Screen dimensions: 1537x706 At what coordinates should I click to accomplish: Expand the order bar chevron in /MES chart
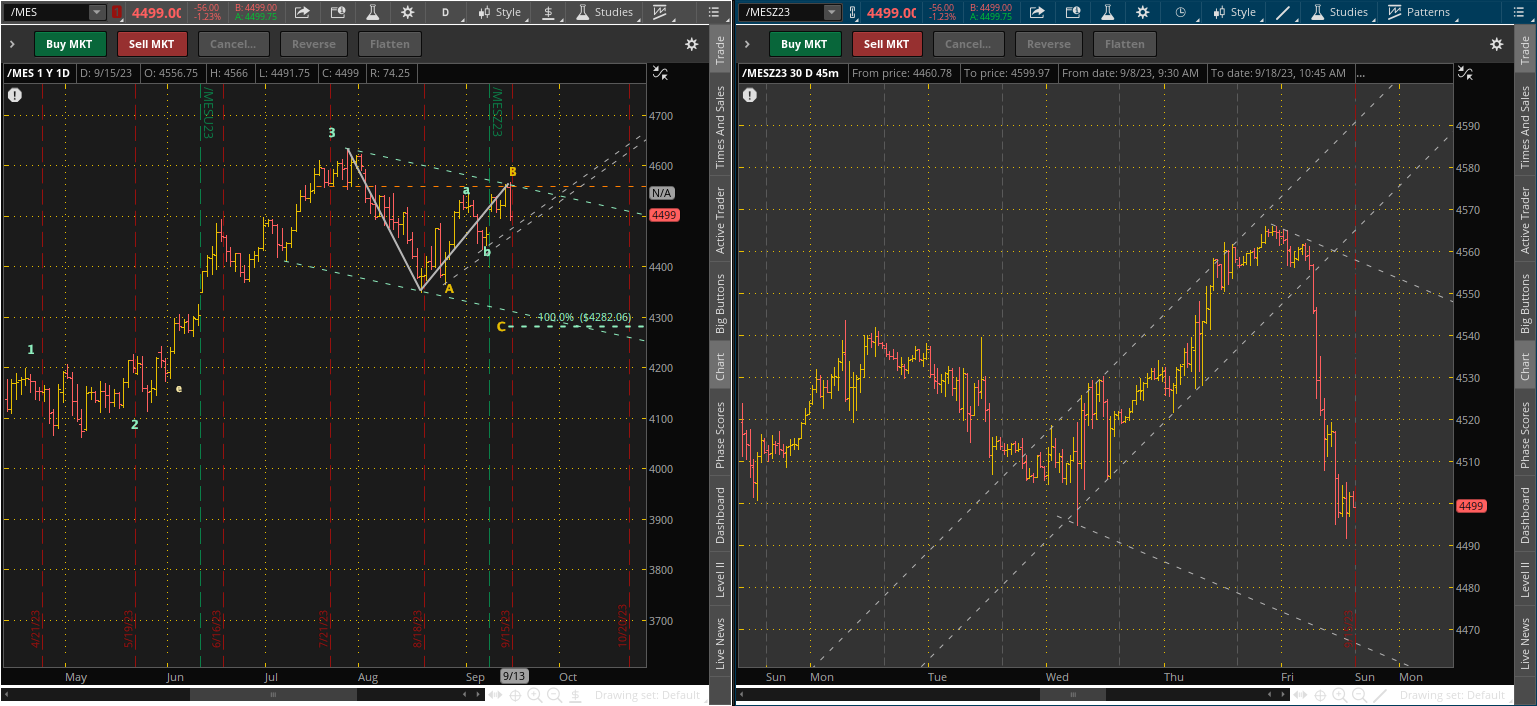tap(13, 44)
